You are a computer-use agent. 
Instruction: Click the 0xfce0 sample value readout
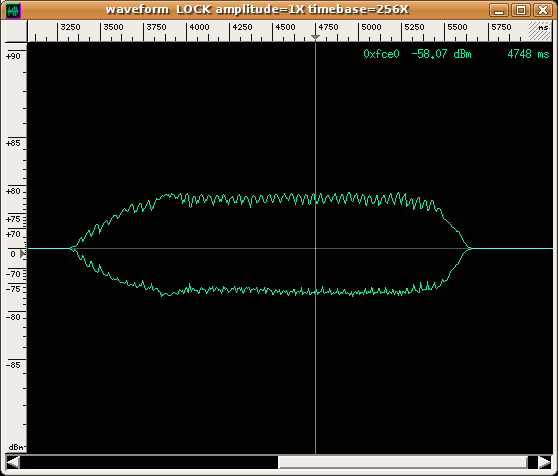381,54
